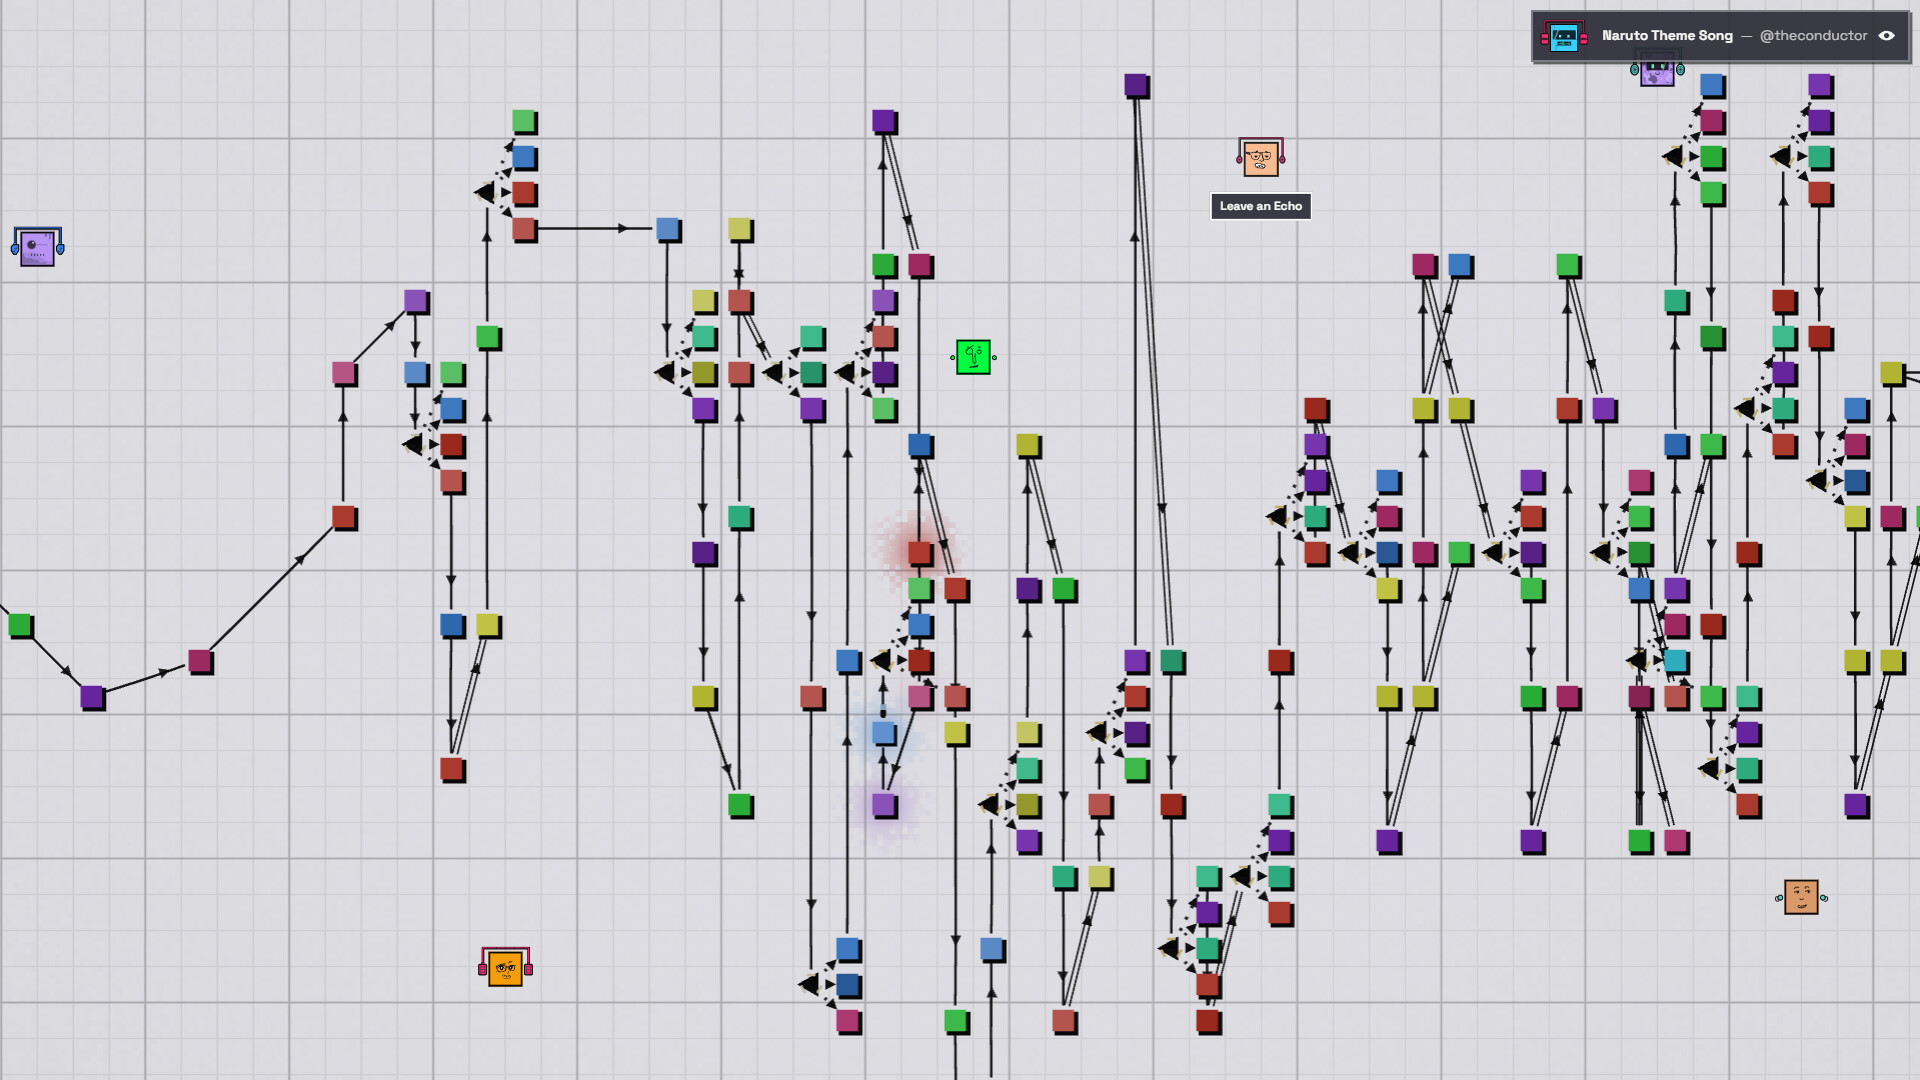The height and width of the screenshot is (1080, 1920).
Task: Click the Leave an Echo button
Action: (1260, 206)
